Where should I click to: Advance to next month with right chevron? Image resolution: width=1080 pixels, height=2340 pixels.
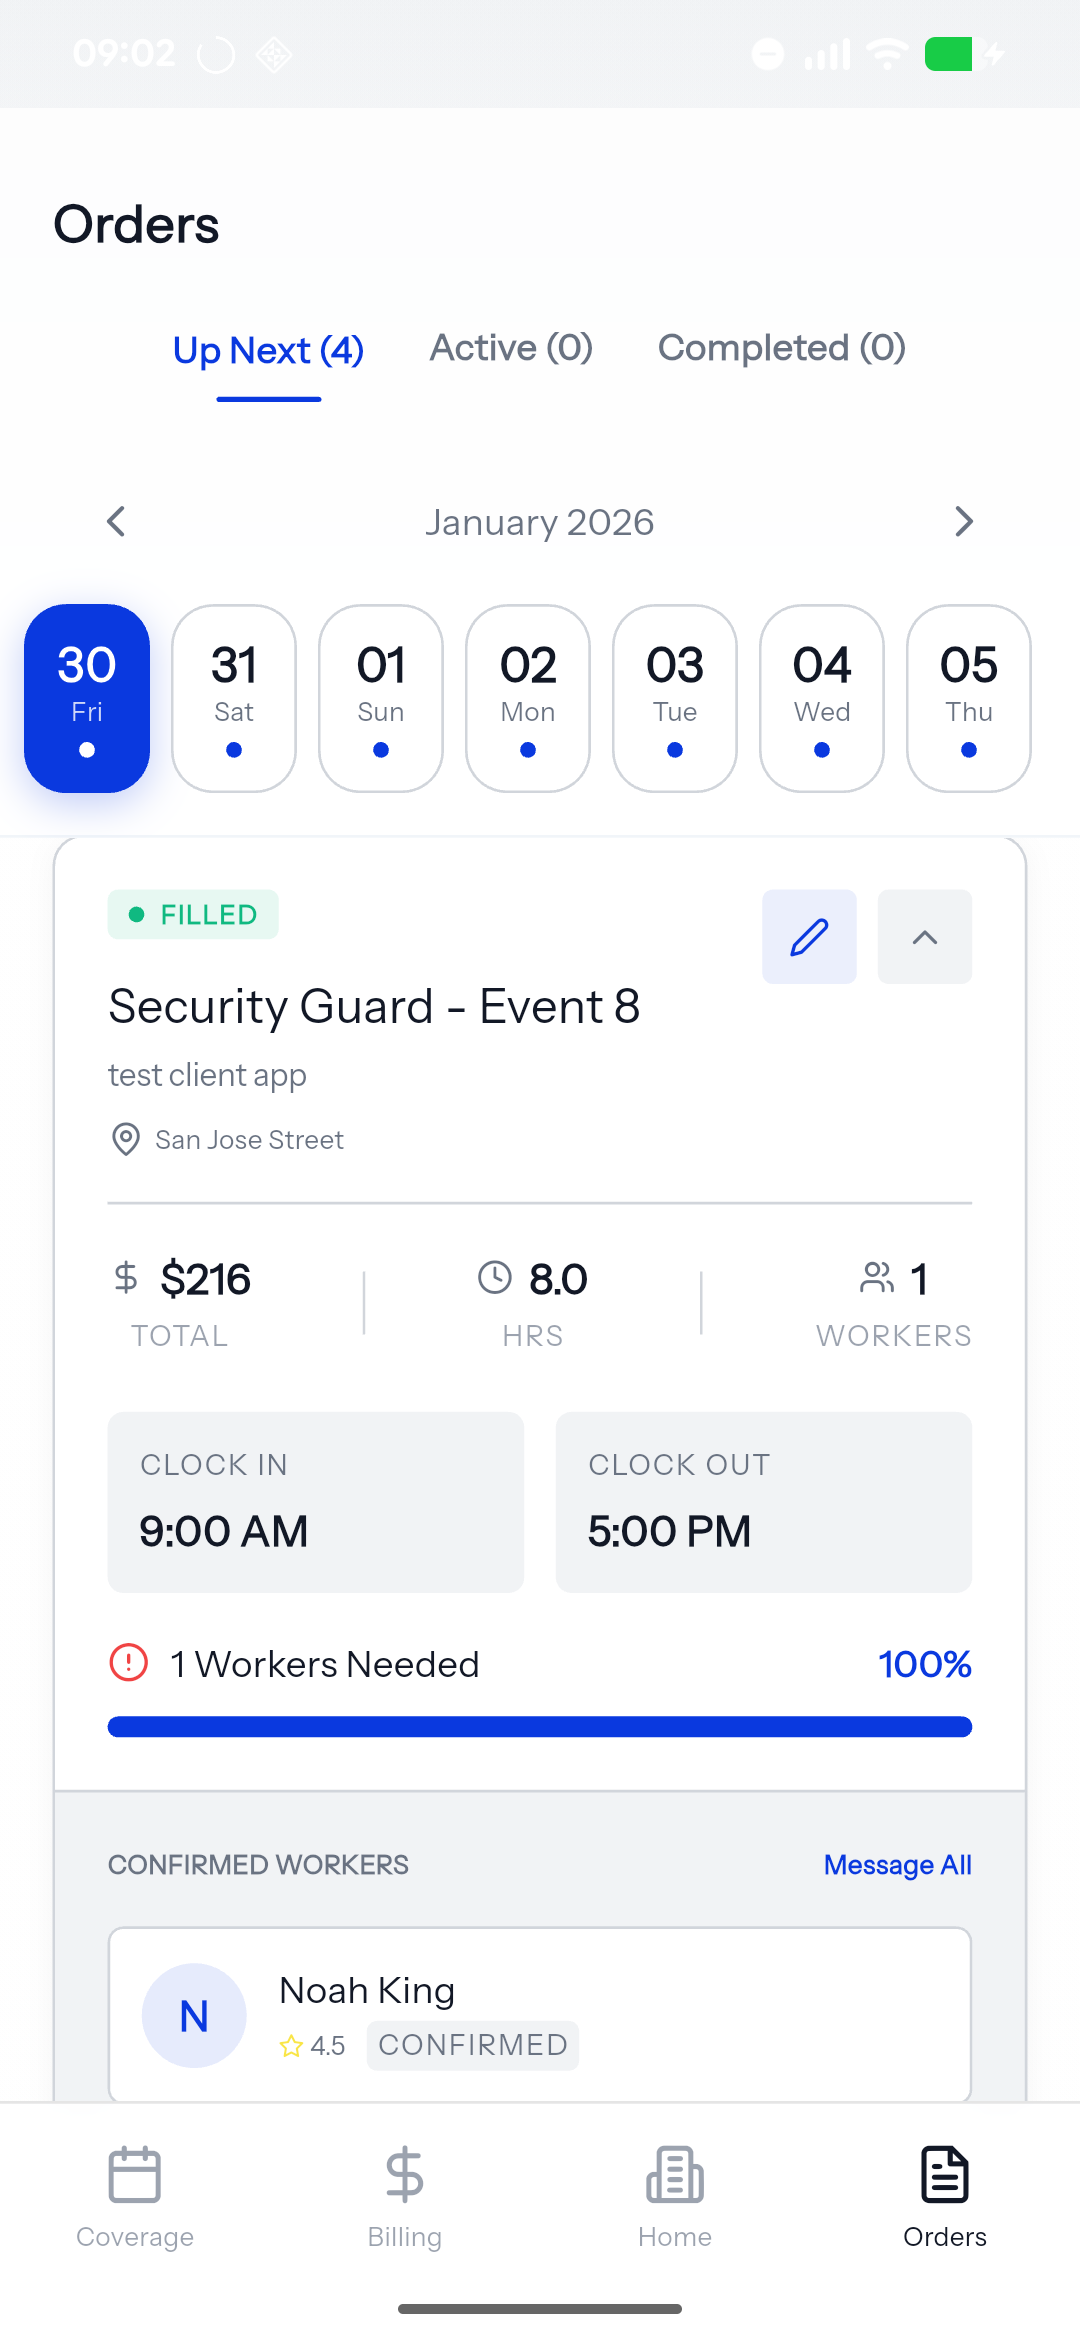(x=963, y=521)
